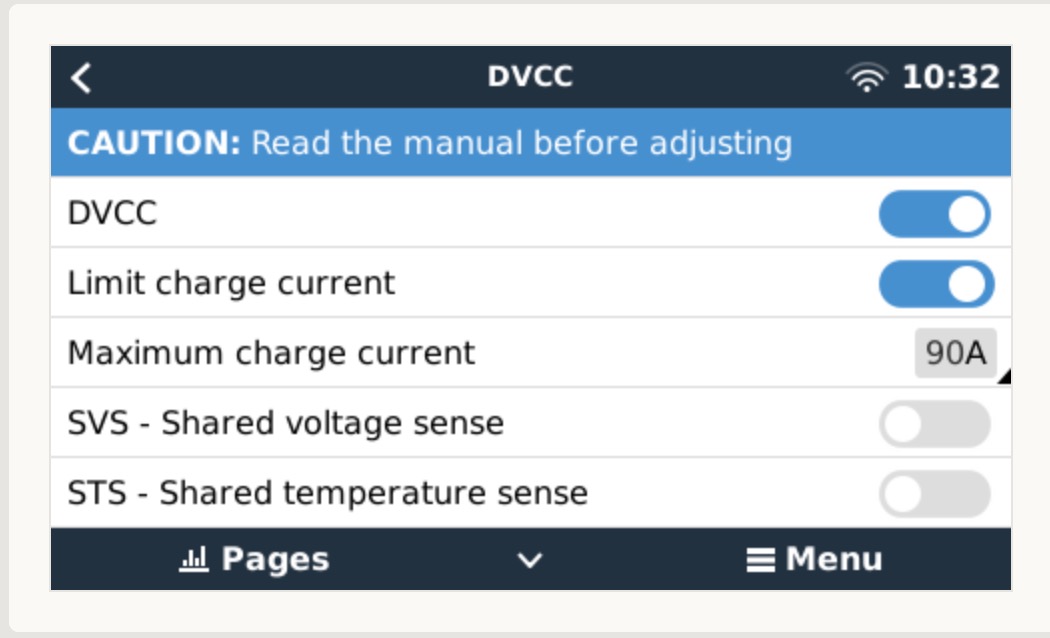1050x638 pixels.
Task: Click the bar chart icon beside Pages
Action: 192,561
